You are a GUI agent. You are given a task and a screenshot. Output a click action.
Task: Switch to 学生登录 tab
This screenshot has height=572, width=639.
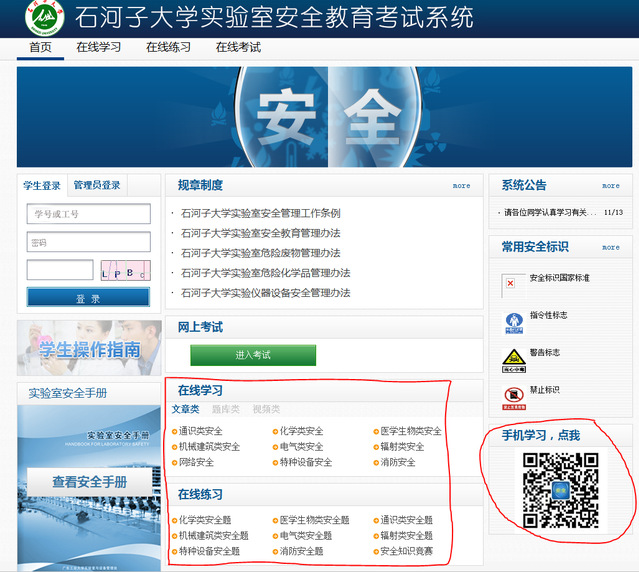tap(42, 186)
